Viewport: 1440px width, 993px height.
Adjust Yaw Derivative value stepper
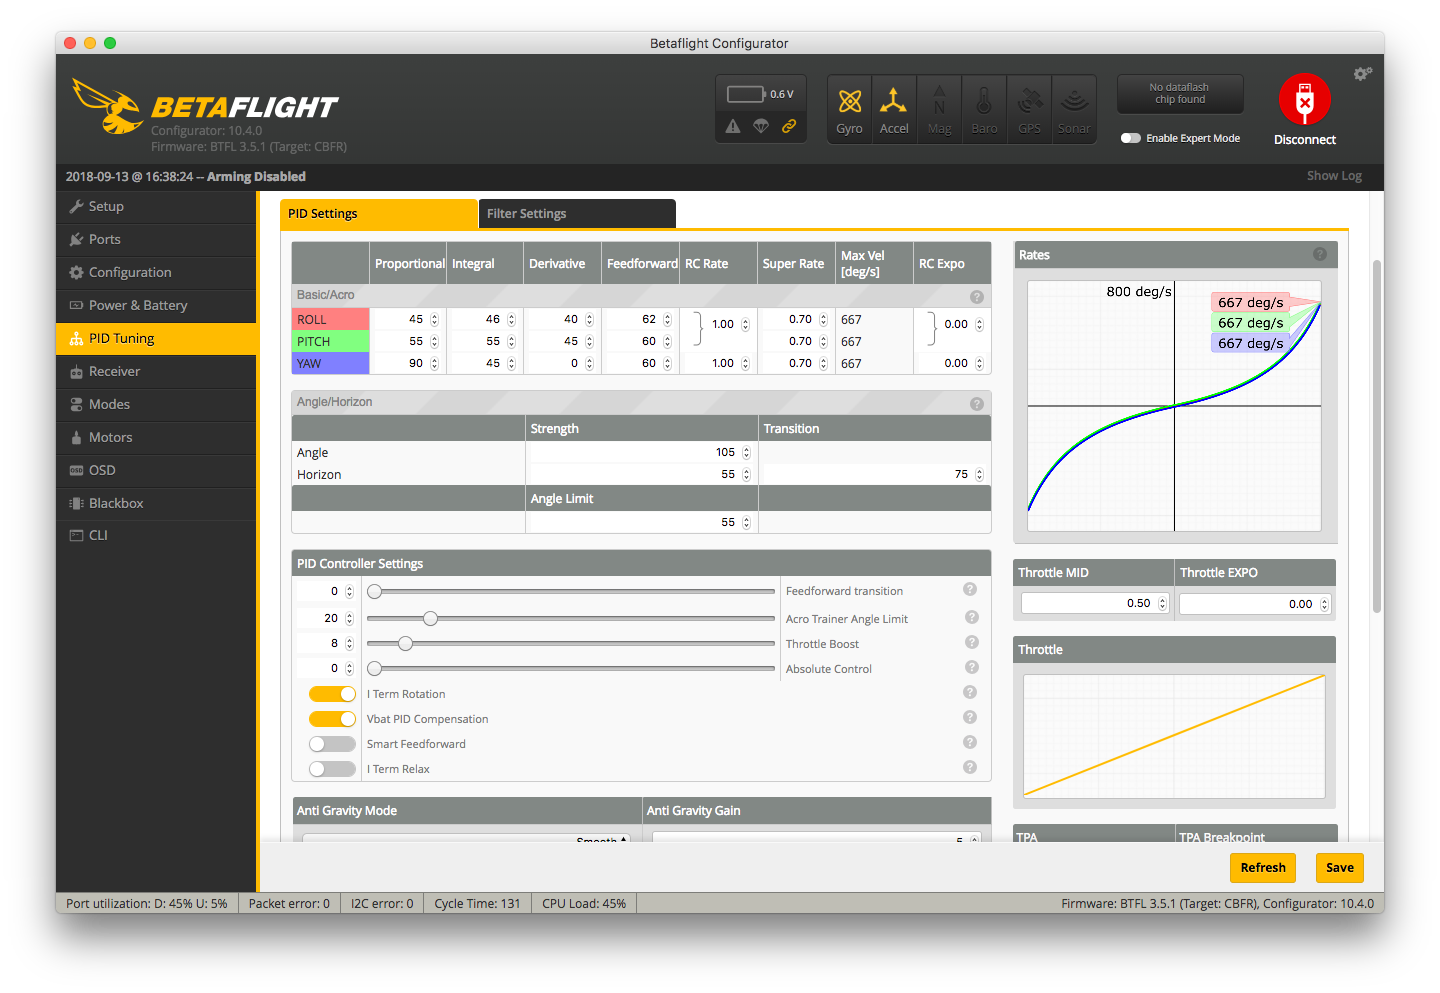tap(589, 364)
